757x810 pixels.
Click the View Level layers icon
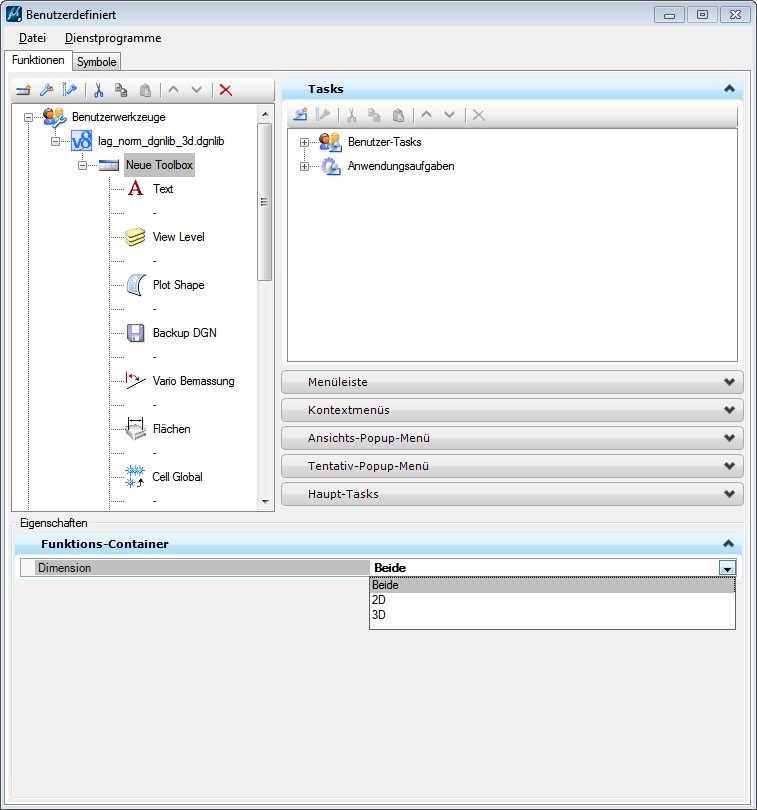tap(135, 237)
